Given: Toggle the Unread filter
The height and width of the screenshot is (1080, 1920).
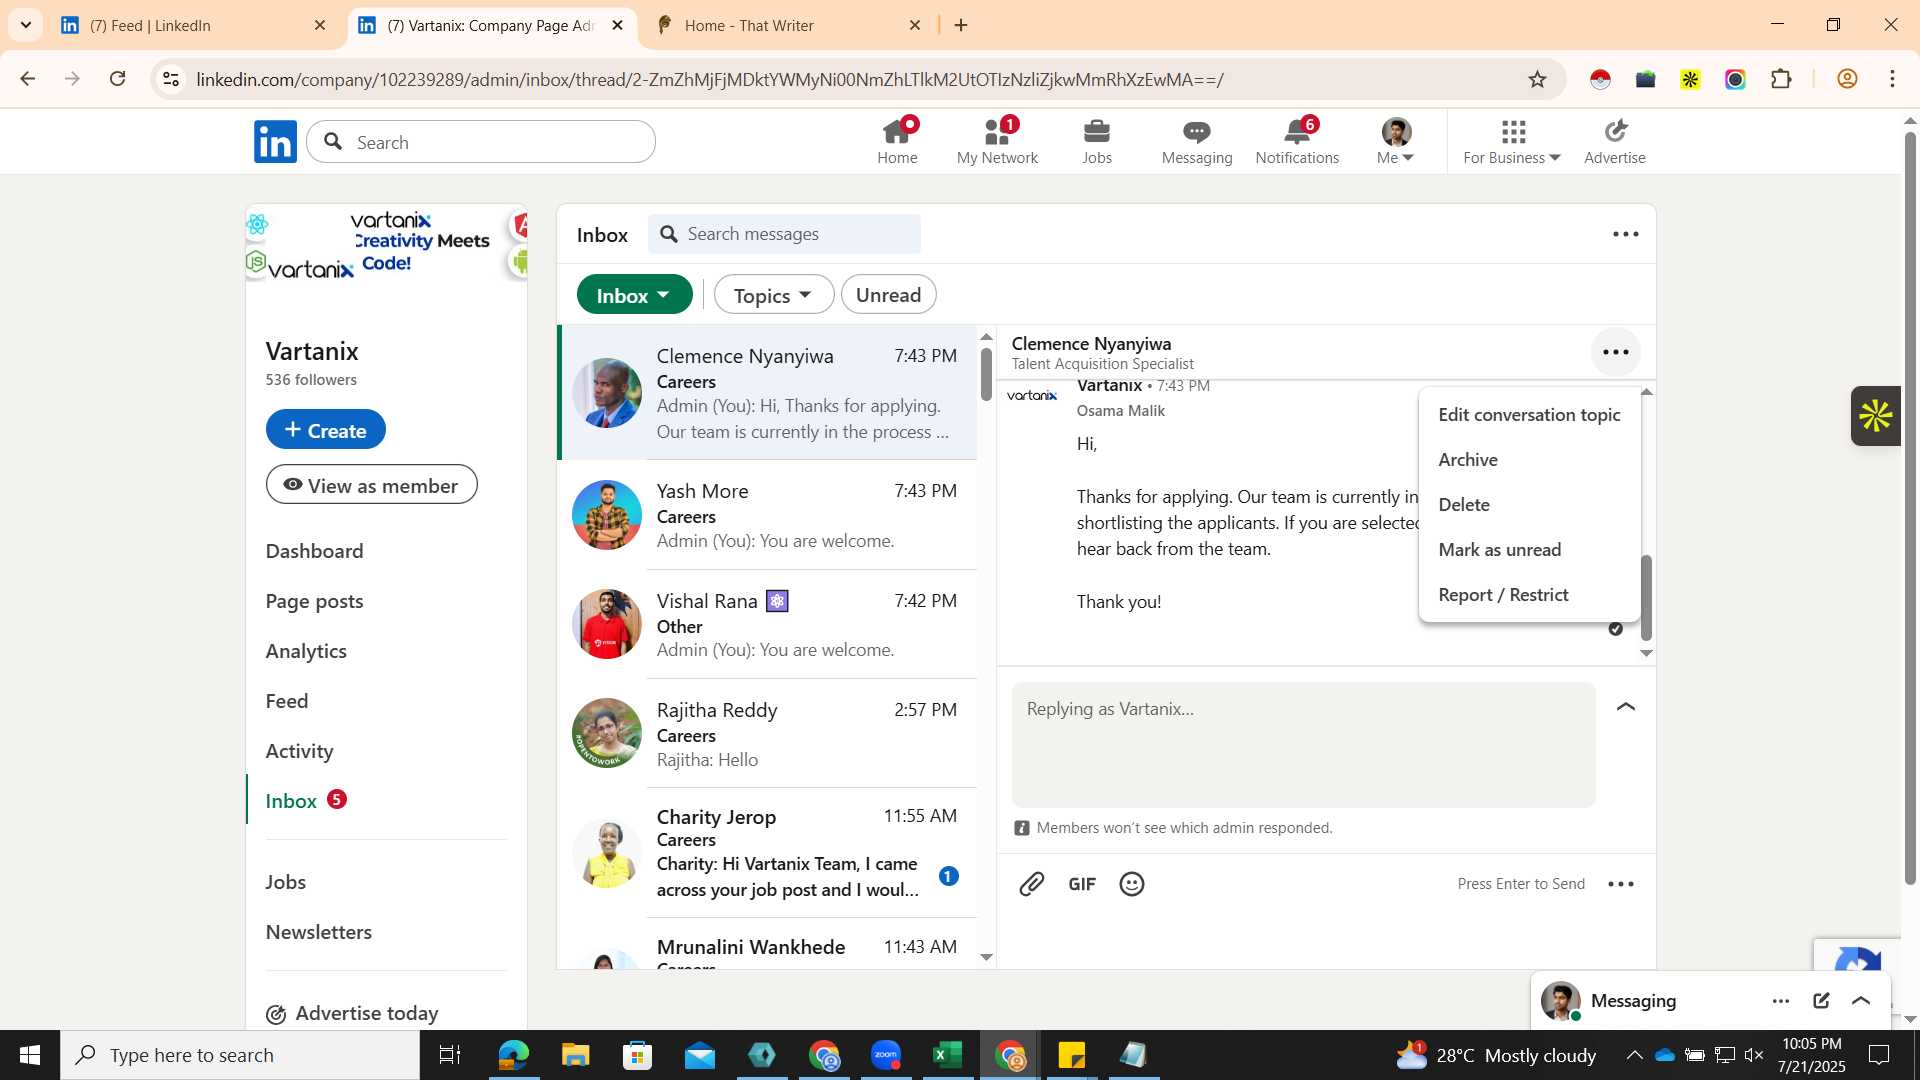Looking at the screenshot, I should (888, 295).
